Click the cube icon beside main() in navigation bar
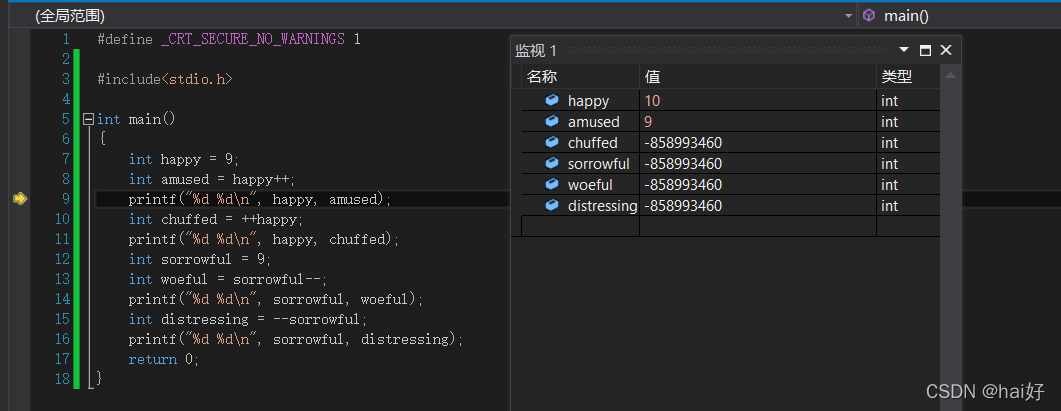The height and width of the screenshot is (411, 1061). [x=869, y=15]
